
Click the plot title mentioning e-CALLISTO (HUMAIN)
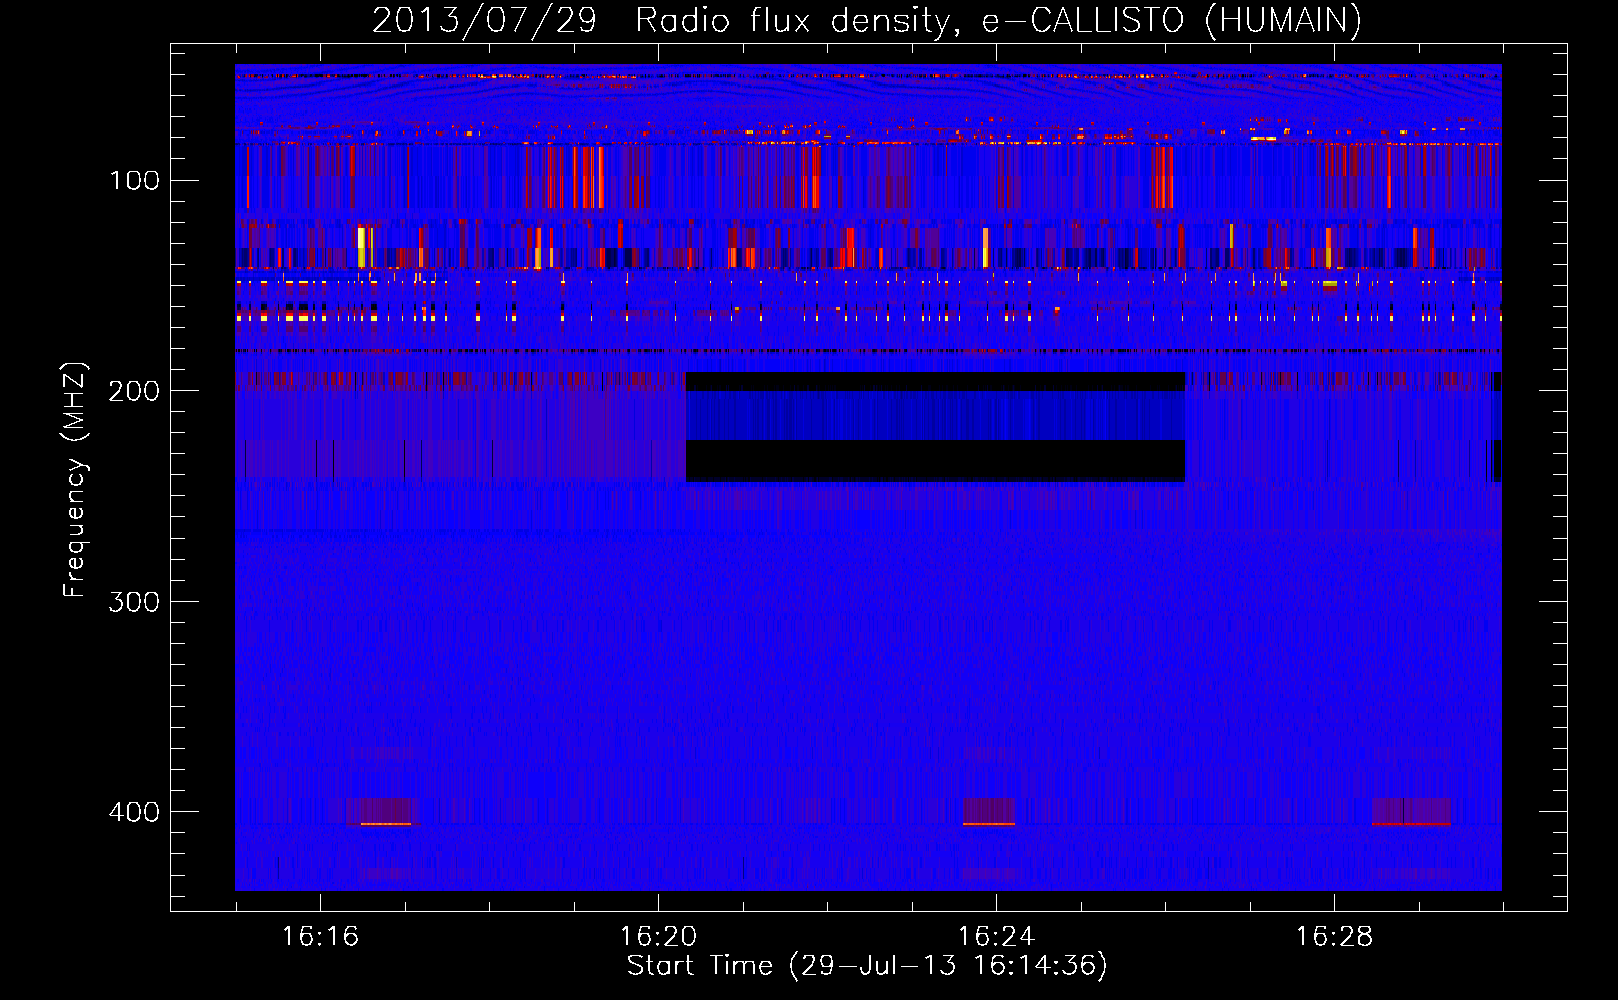point(867,21)
